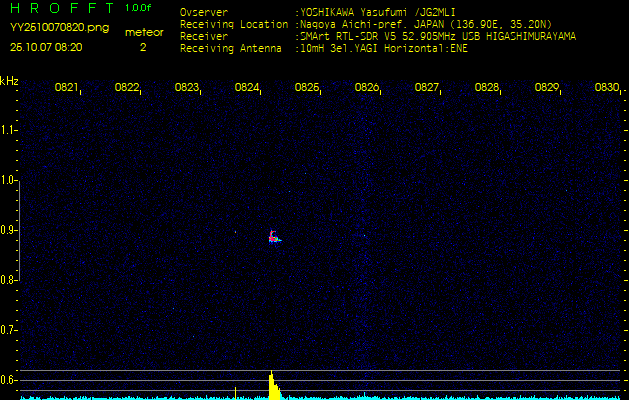Click the HROFFT title text
The image size is (629, 400).
pos(61,9)
